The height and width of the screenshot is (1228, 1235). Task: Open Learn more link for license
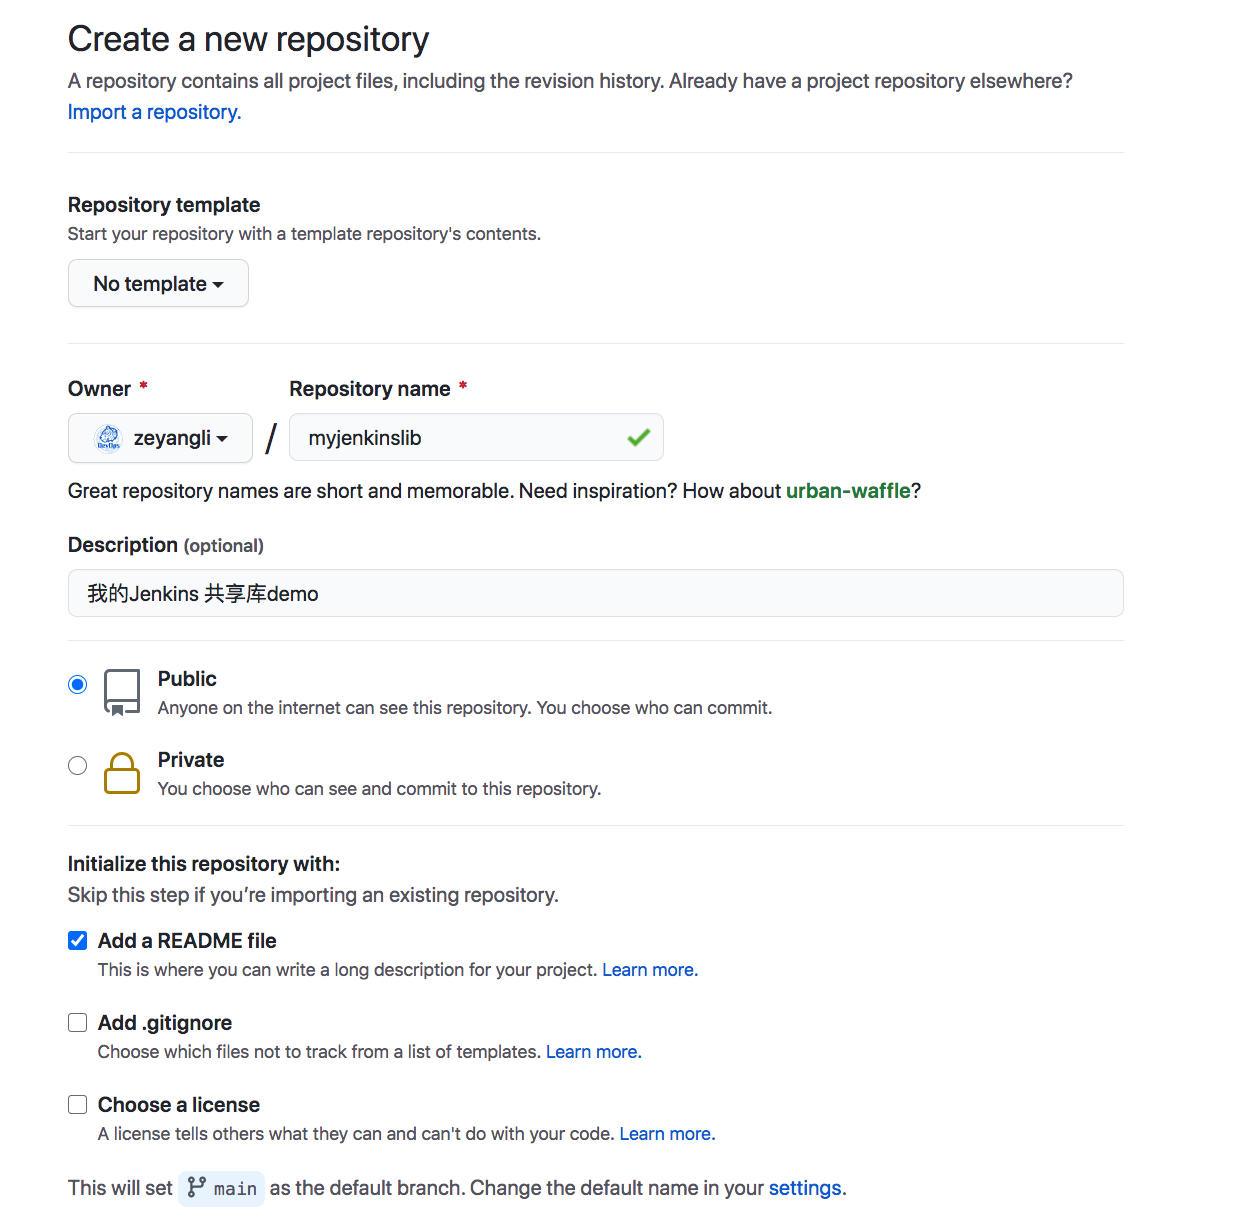[667, 1134]
